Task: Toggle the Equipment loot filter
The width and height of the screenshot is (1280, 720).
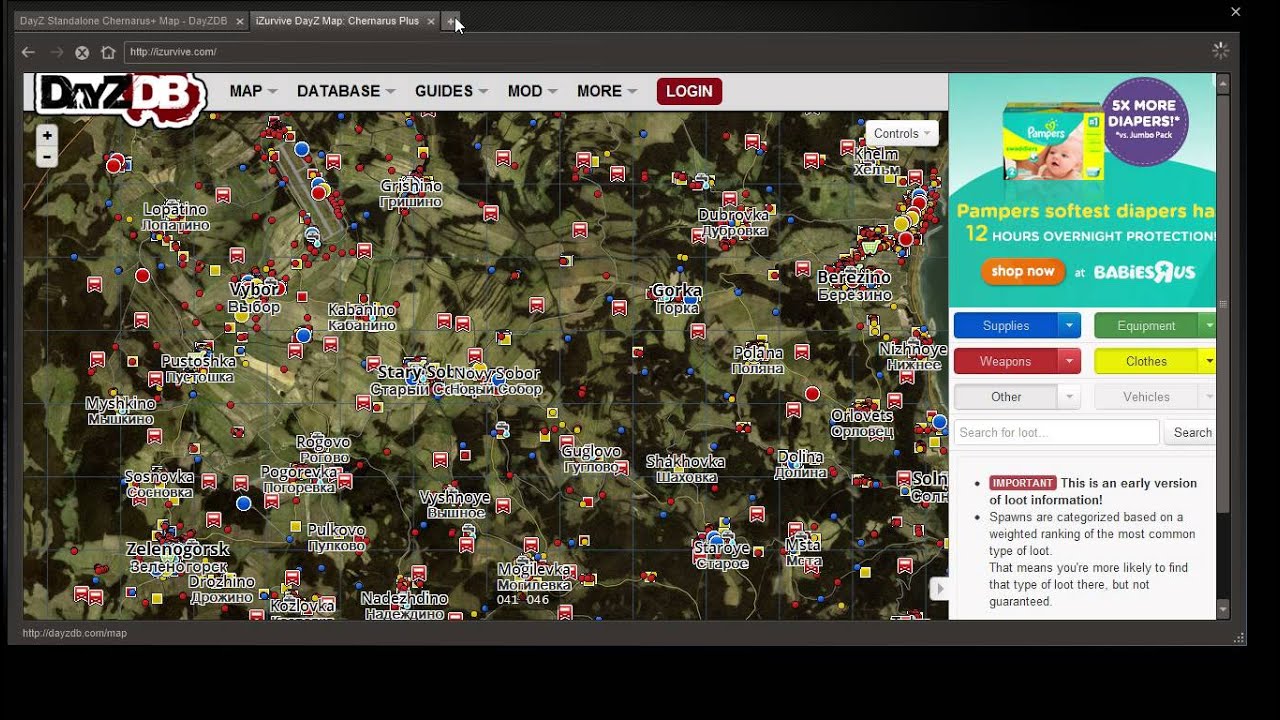Action: point(1146,326)
